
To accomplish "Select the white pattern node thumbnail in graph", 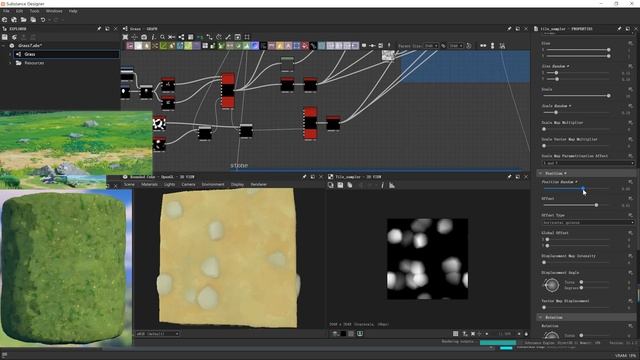I will pyautogui.click(x=159, y=123).
